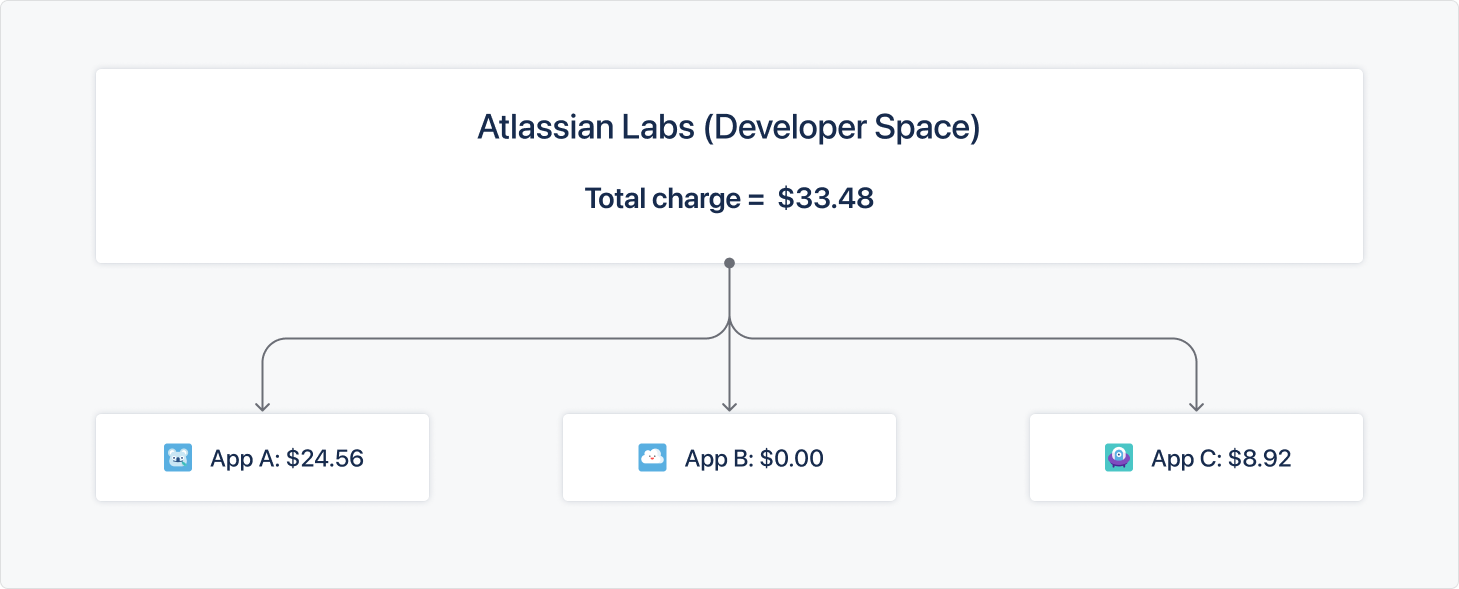Select the App B: $0.00 label
This screenshot has height=589, width=1459.
coord(754,459)
